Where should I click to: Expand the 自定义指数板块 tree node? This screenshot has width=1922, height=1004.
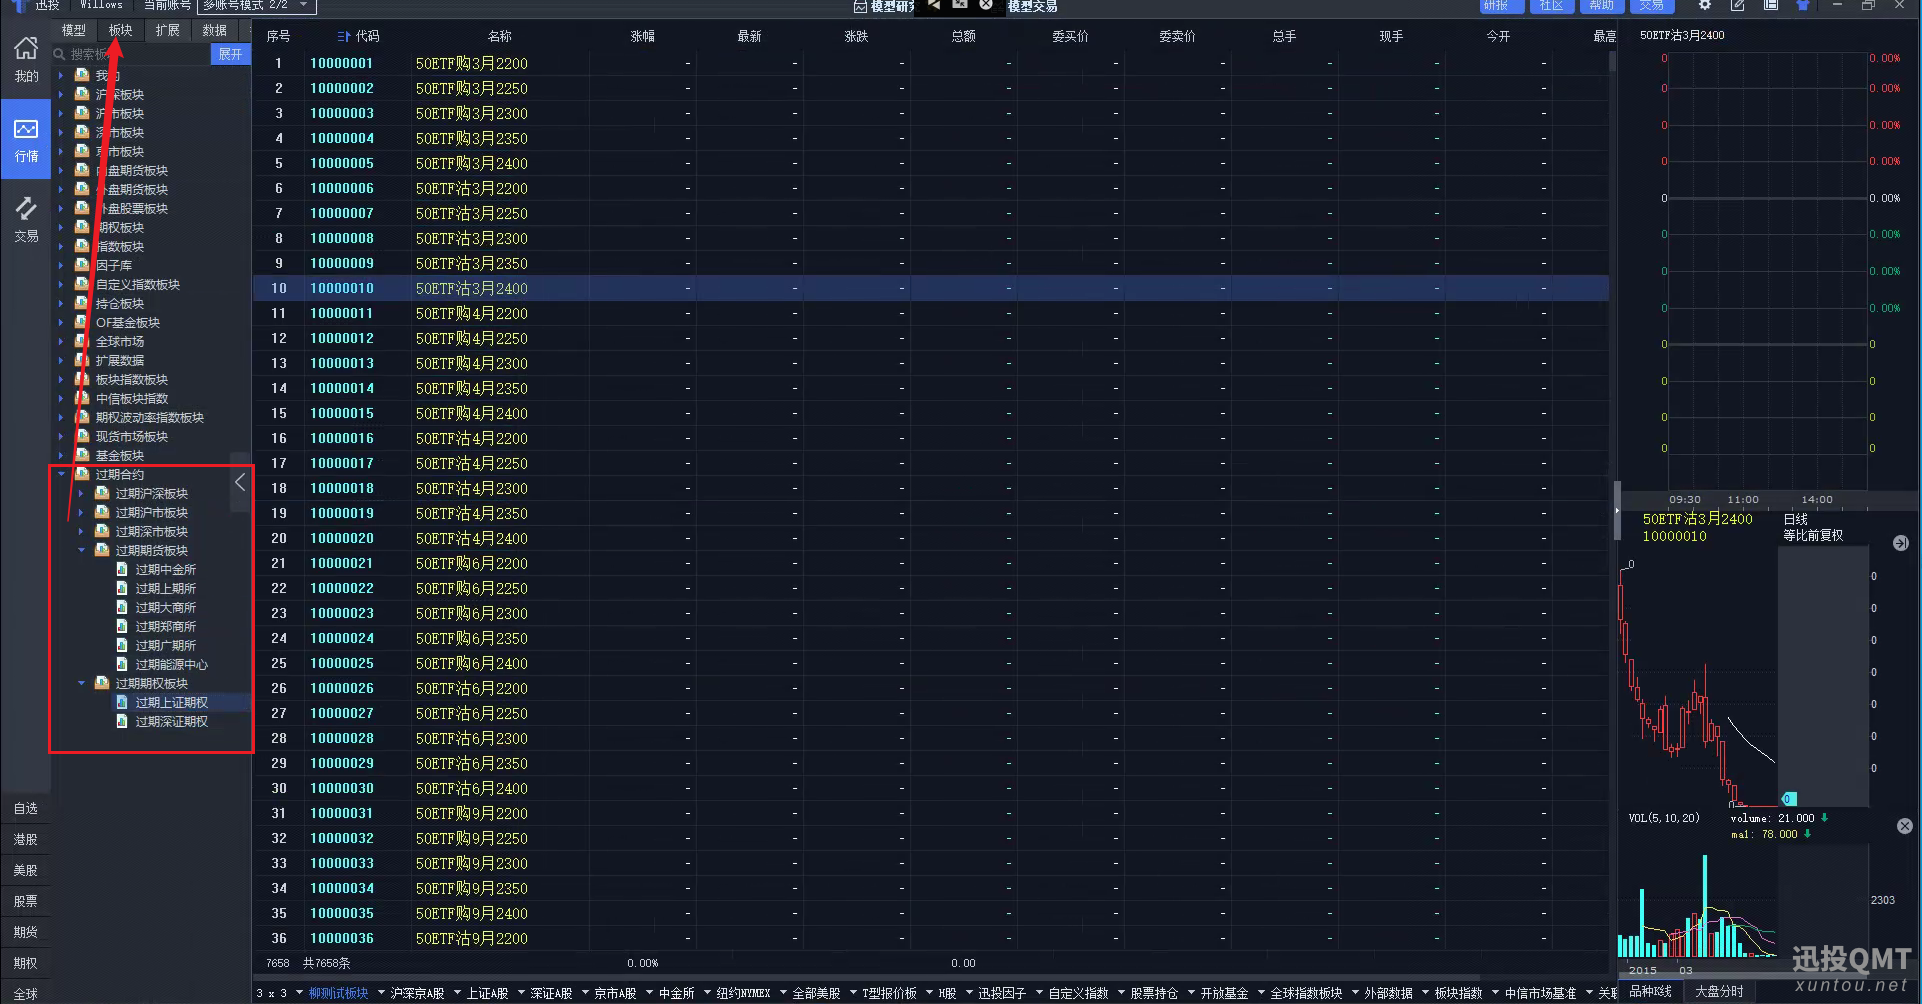click(61, 284)
